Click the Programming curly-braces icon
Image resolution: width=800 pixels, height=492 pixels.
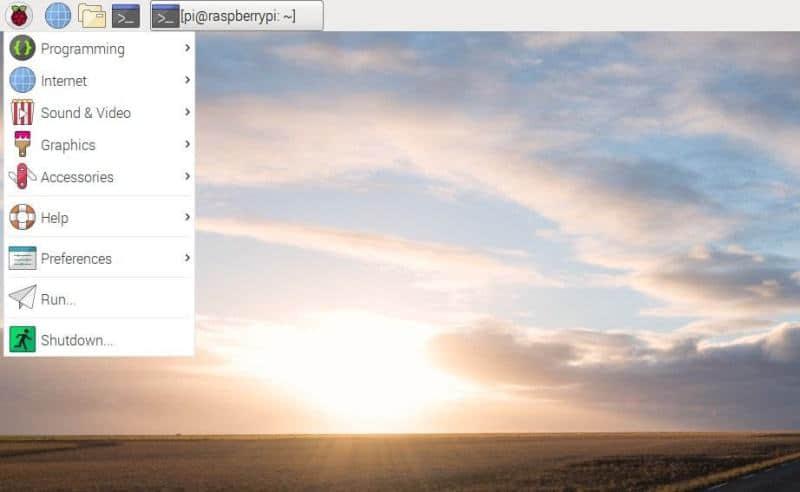click(22, 48)
